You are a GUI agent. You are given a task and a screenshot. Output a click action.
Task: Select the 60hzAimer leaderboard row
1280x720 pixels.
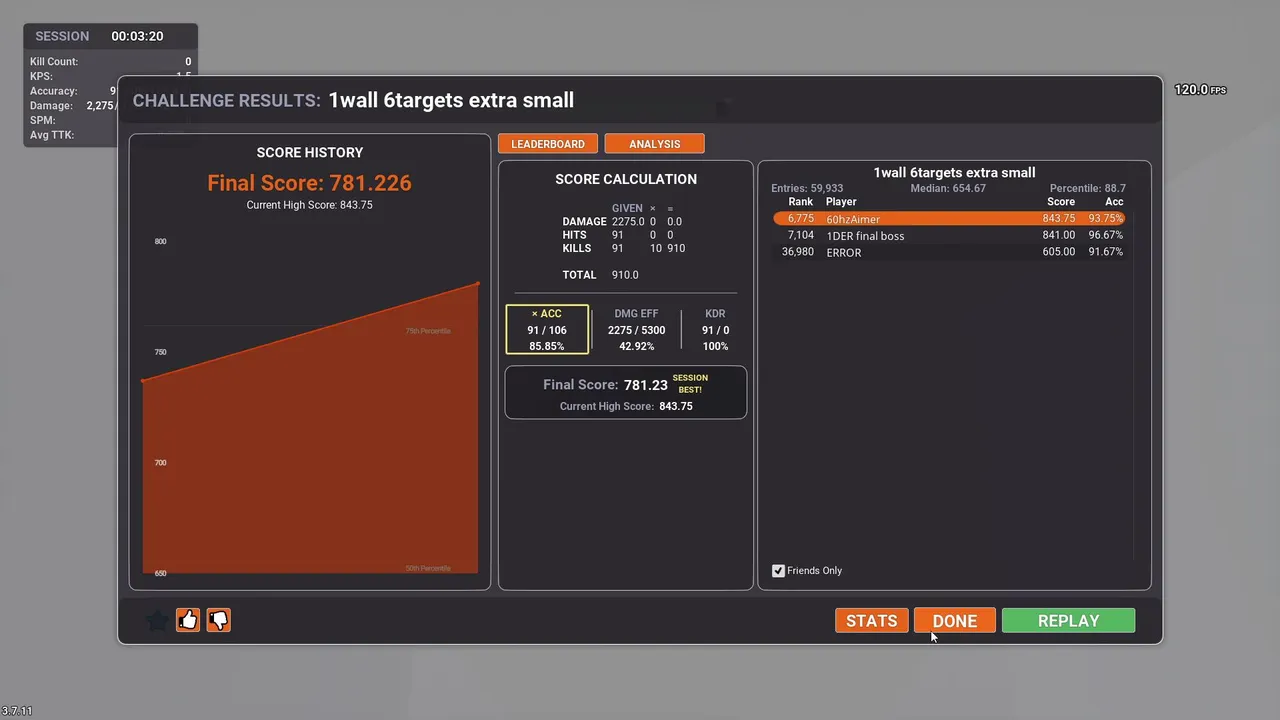click(949, 218)
